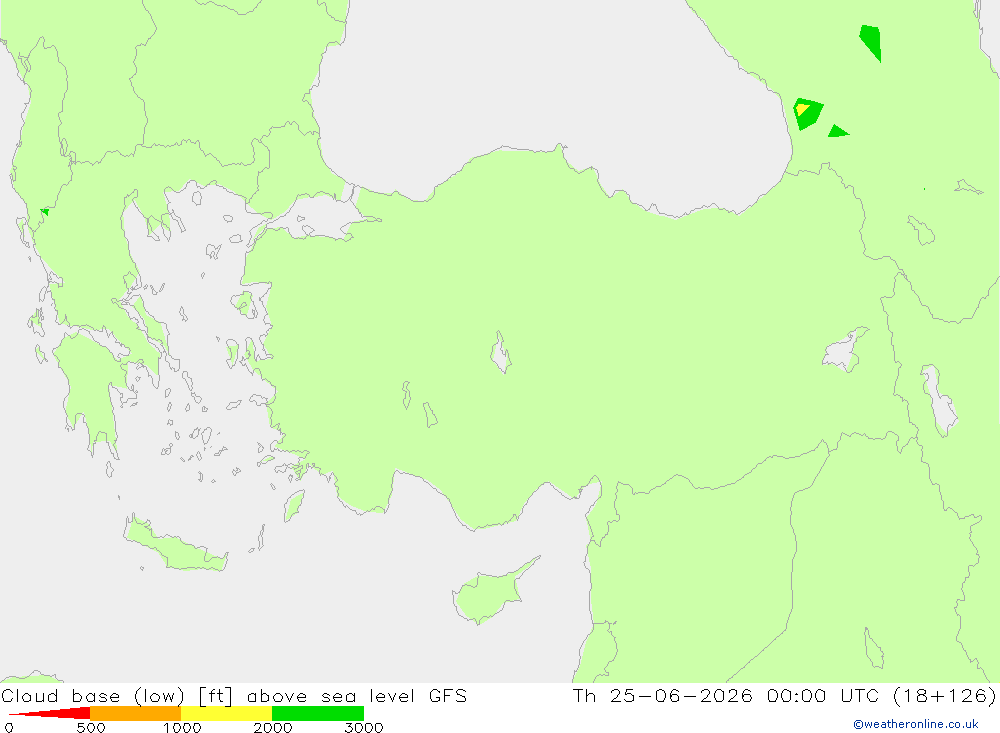This screenshot has height=733, width=1000.
Task: Click the legend value 2000
Action: (273, 727)
